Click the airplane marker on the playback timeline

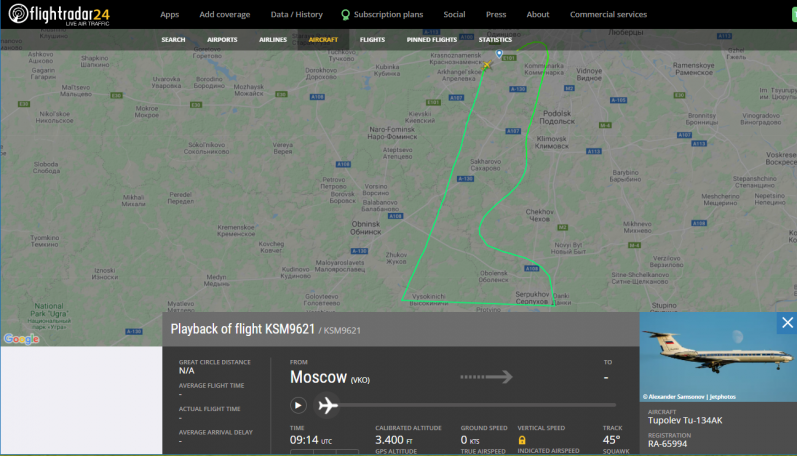[x=327, y=405]
